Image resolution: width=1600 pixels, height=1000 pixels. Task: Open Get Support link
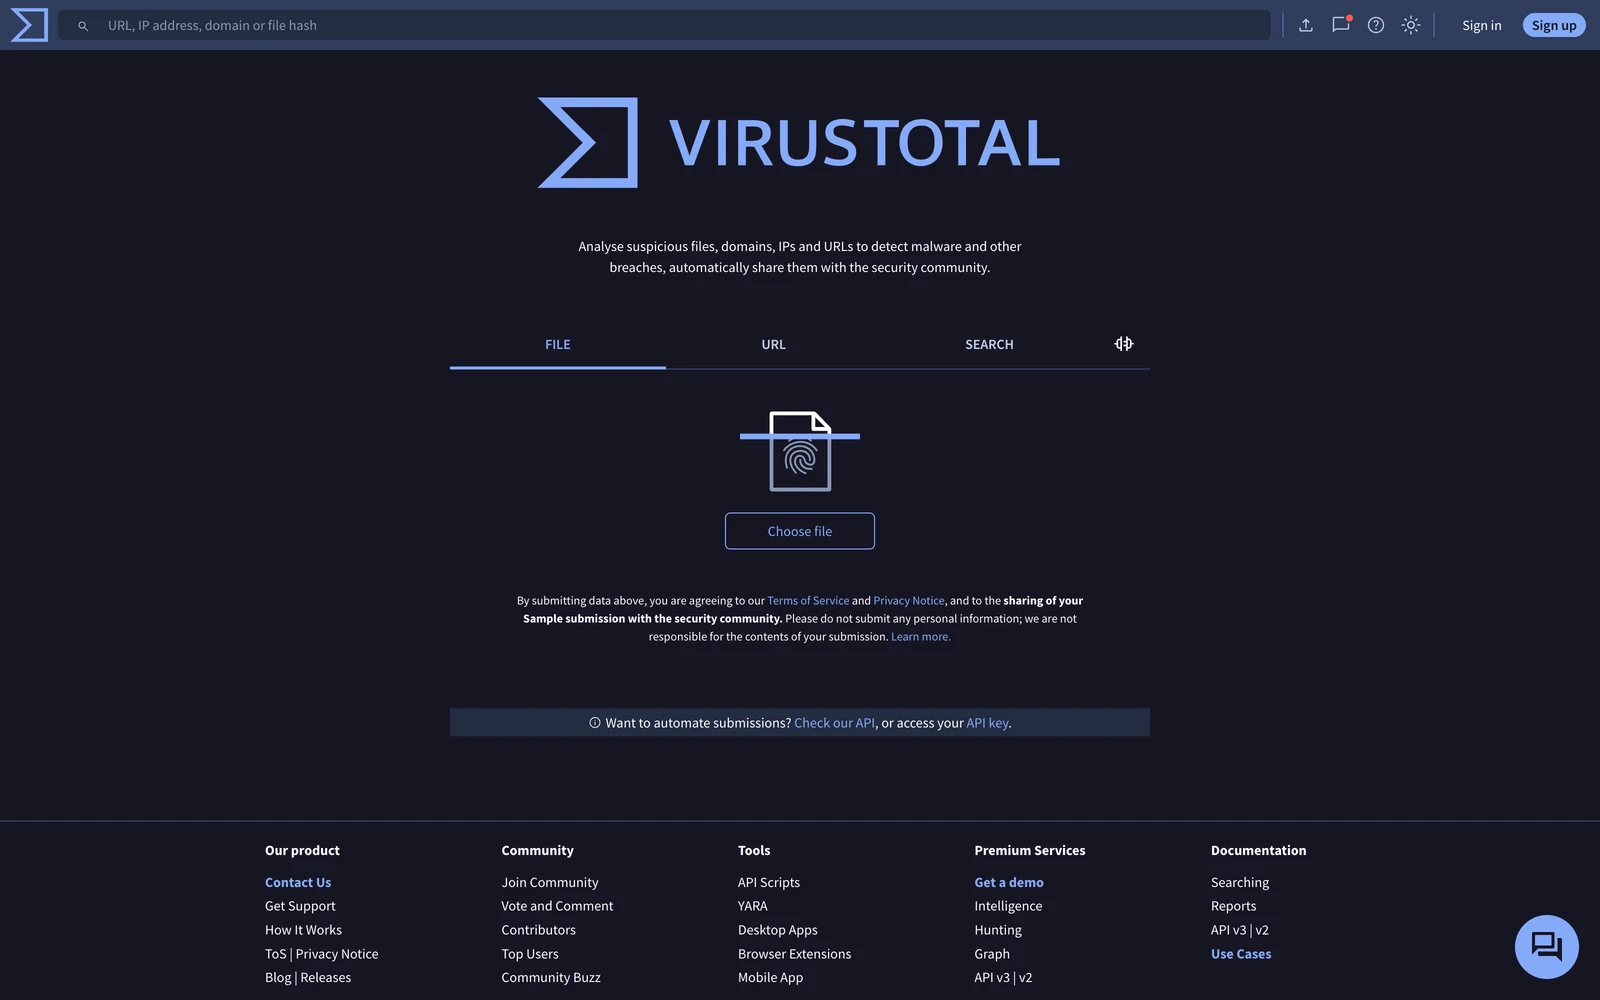click(x=300, y=906)
